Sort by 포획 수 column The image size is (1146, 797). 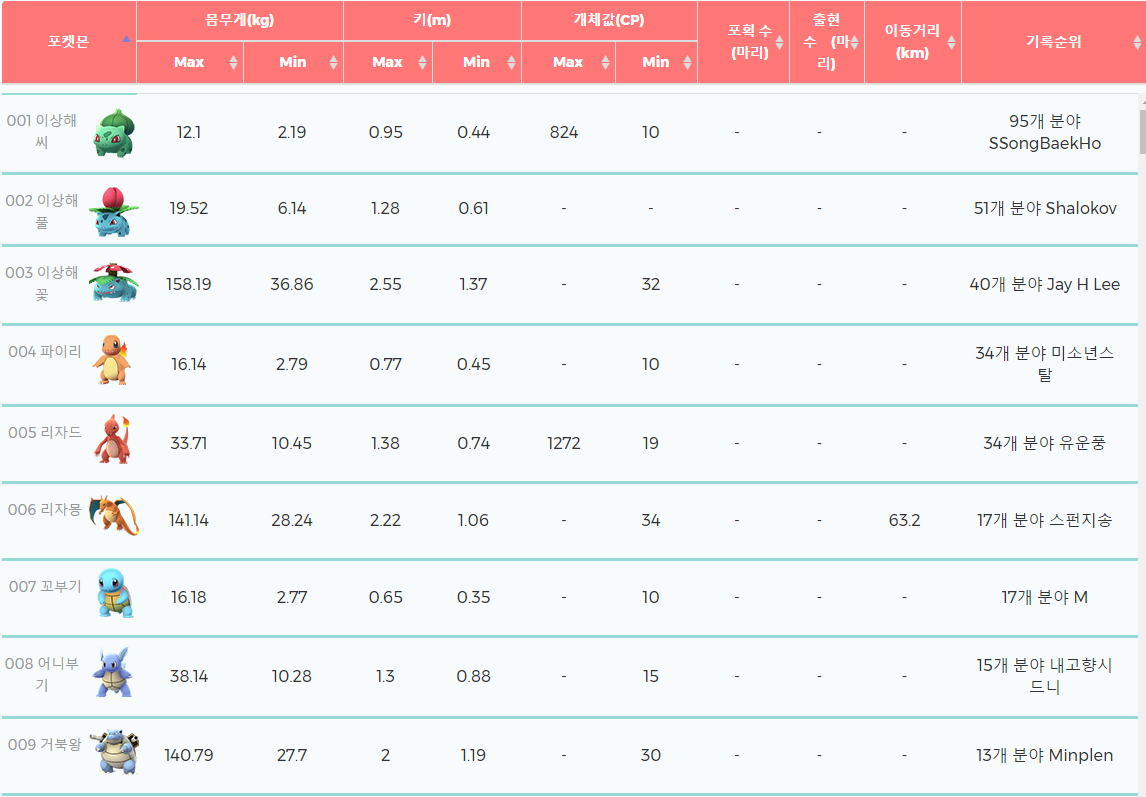pos(743,42)
